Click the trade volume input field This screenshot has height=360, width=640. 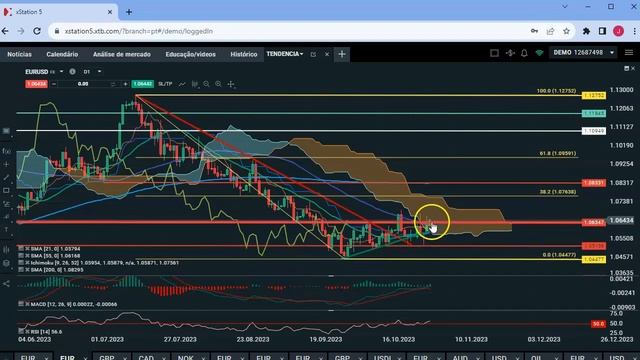click(83, 84)
